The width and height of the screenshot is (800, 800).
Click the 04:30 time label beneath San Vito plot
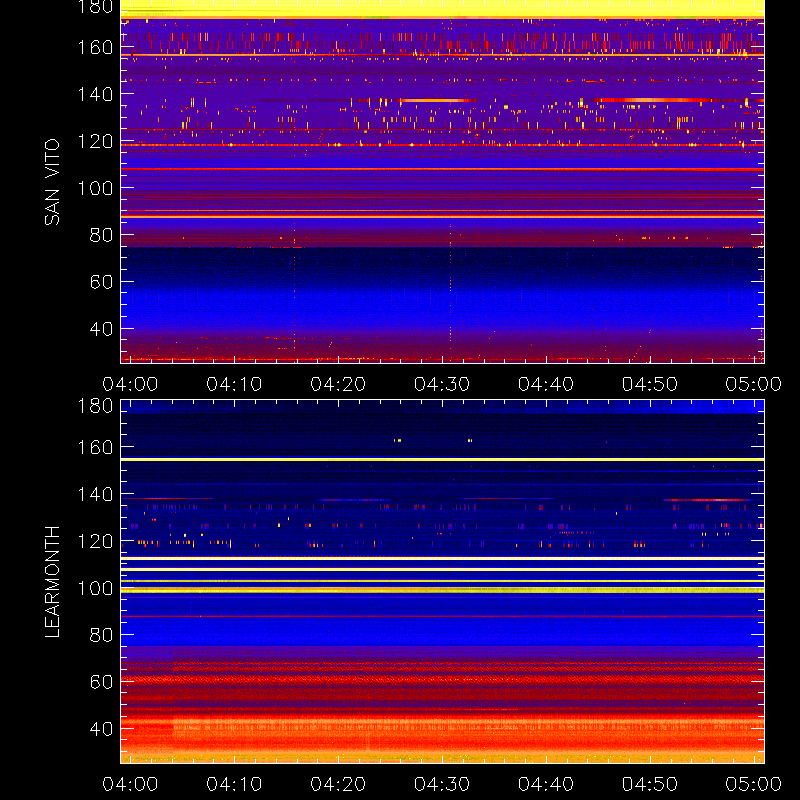pos(442,384)
